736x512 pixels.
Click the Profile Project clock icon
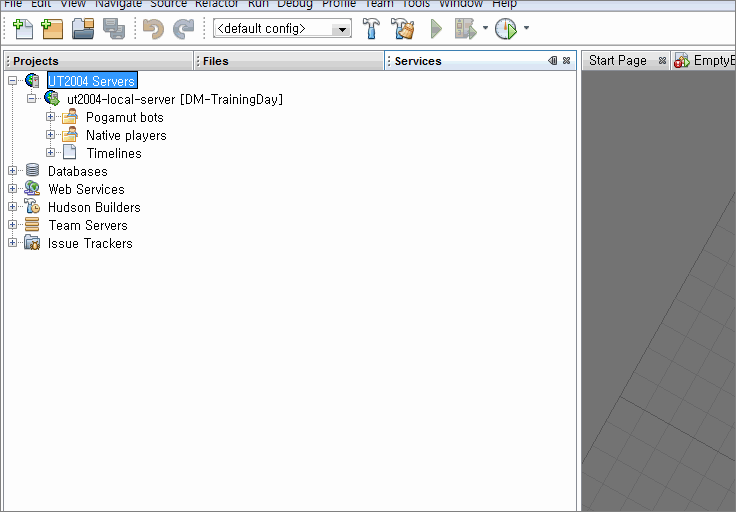click(506, 29)
